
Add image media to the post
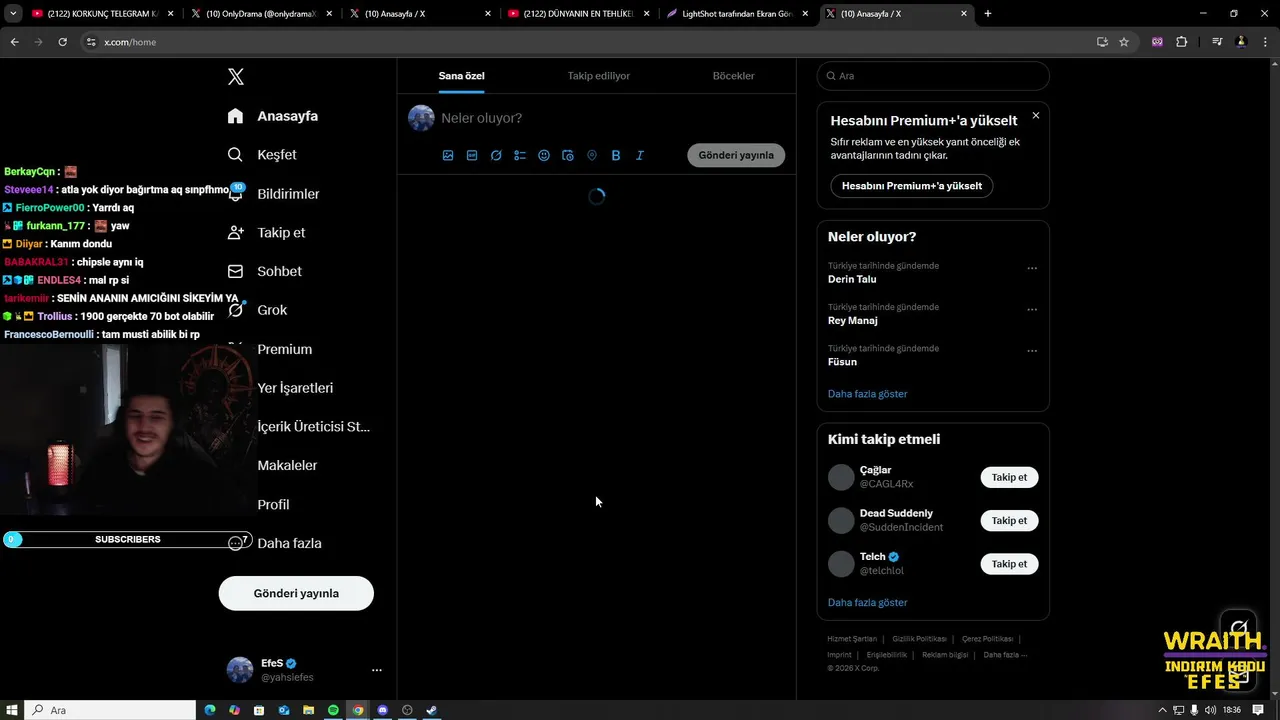[x=448, y=155]
